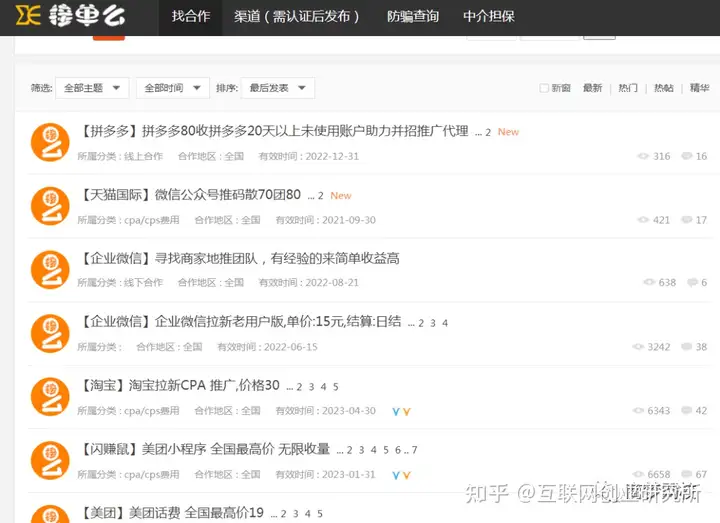Click avatar of 寻找商家地推团队 post
The image size is (720, 523).
(x=50, y=270)
